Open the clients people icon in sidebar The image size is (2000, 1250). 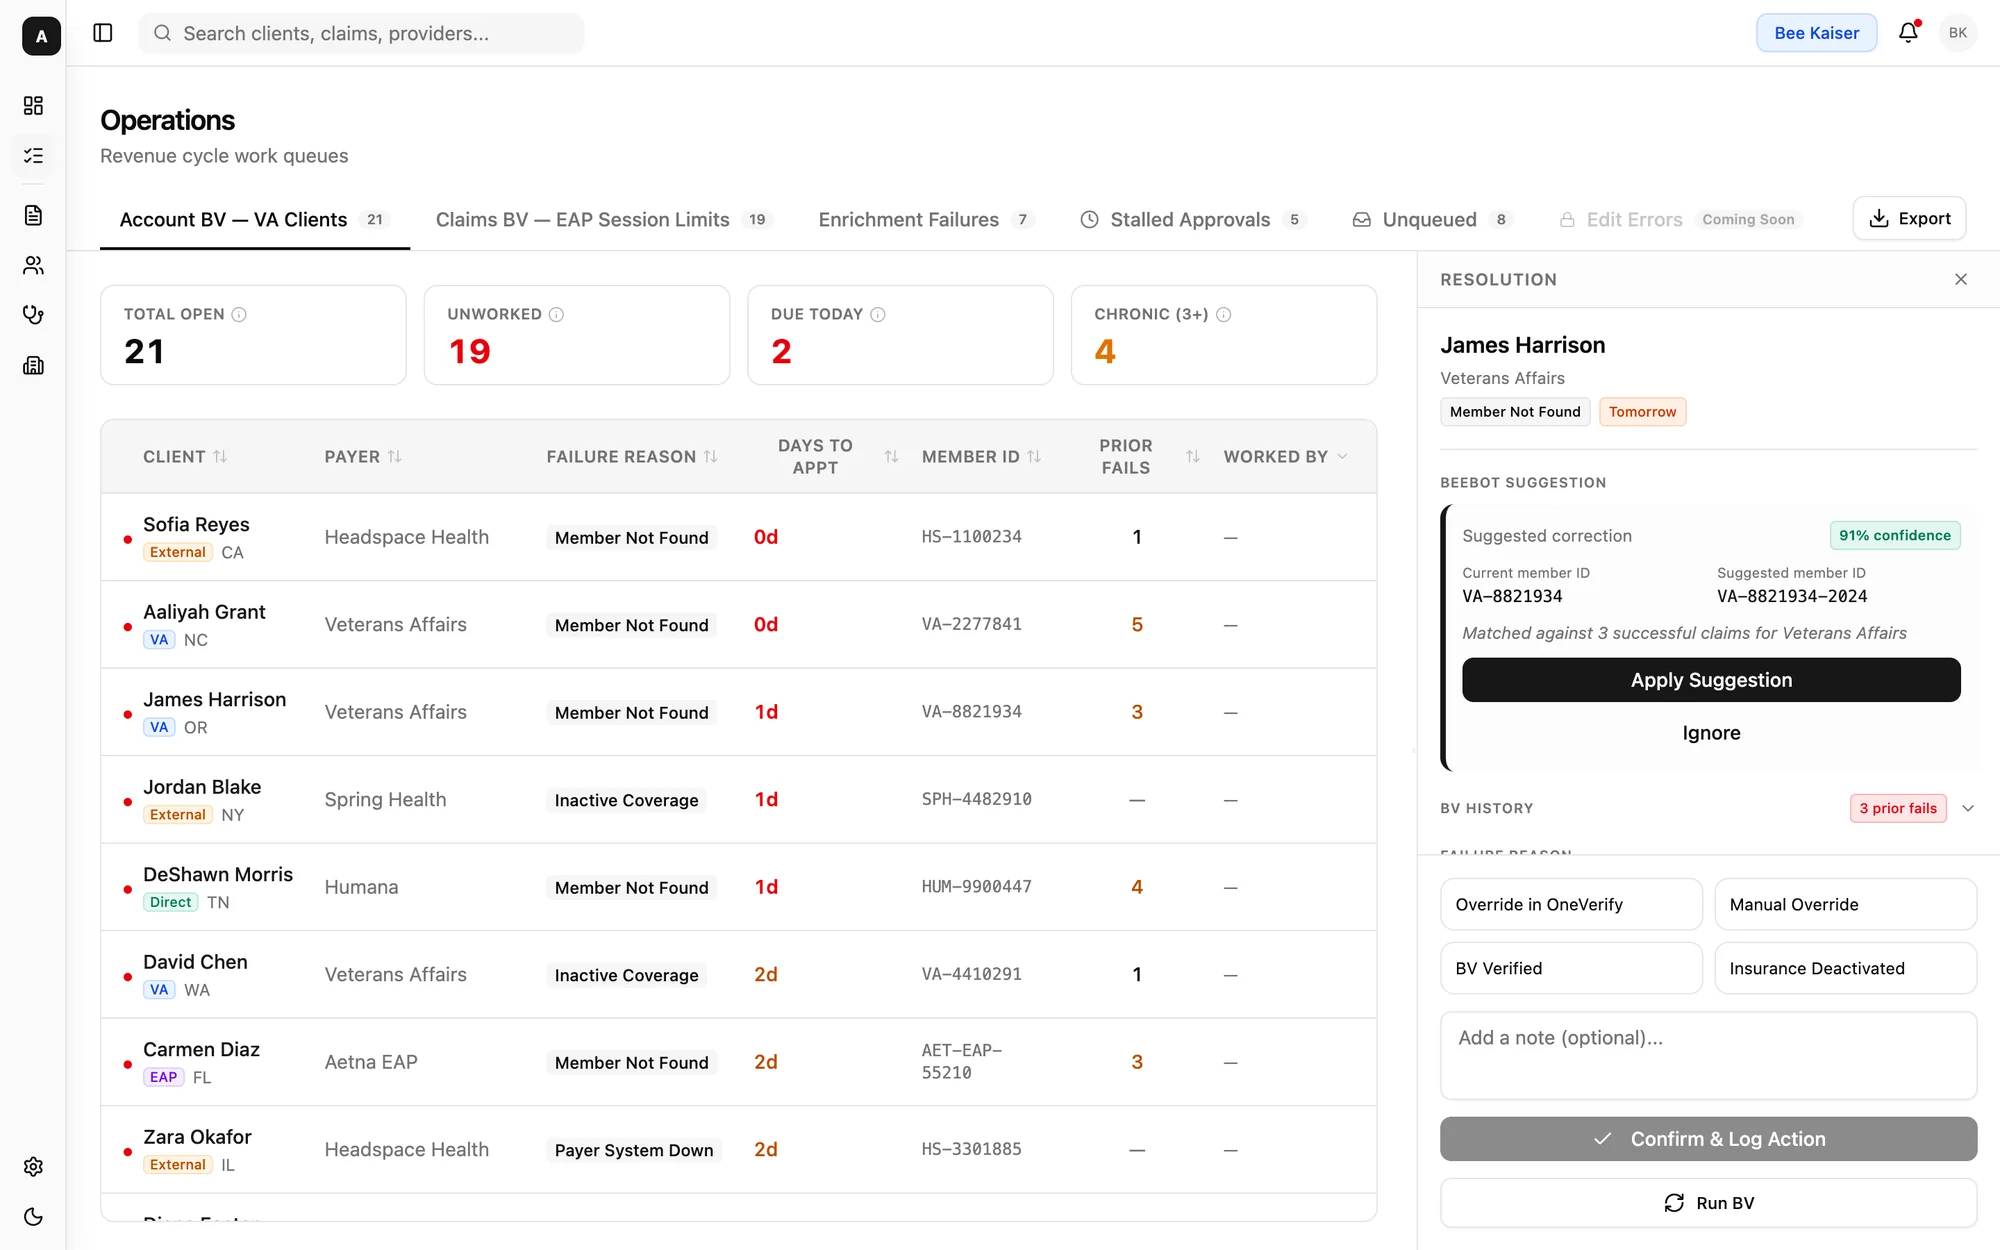(x=33, y=265)
